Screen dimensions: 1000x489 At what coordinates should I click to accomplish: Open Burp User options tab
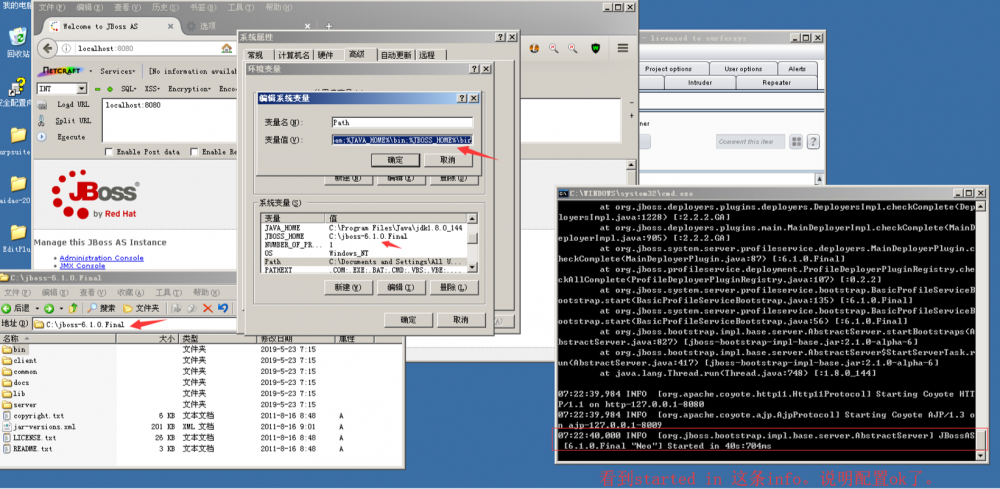pos(743,69)
